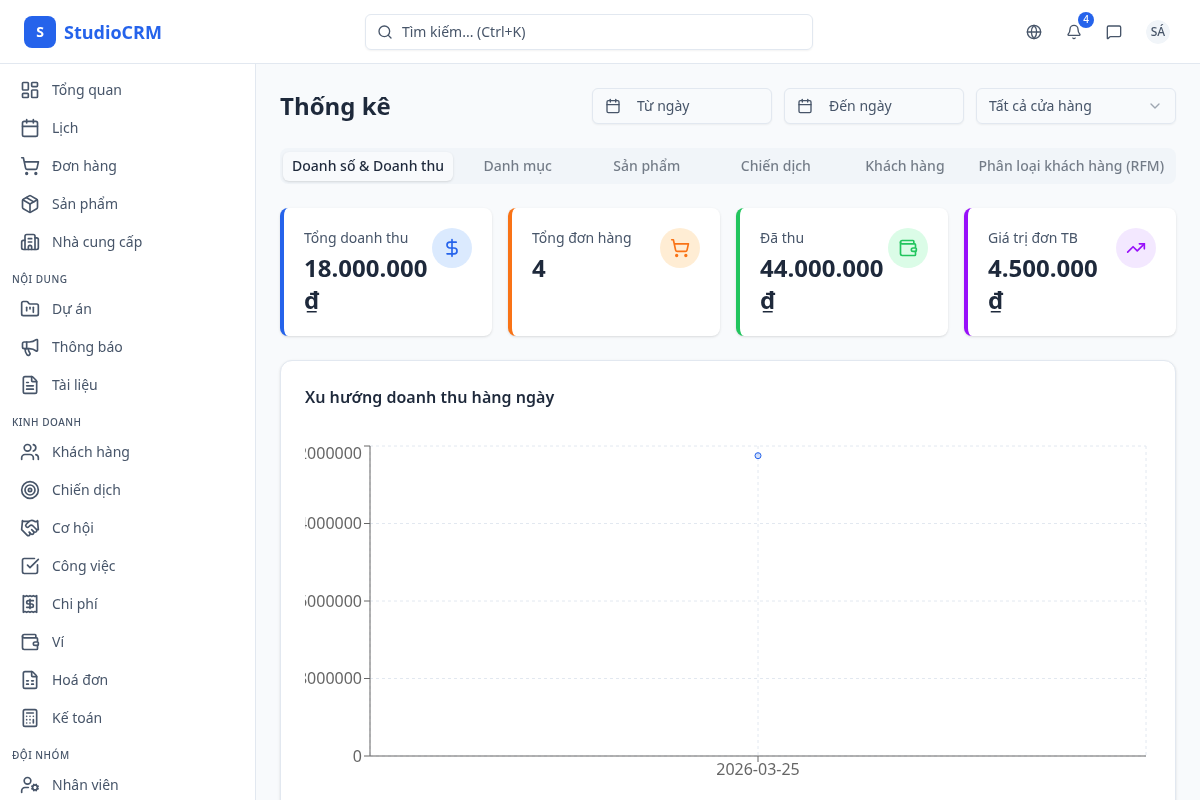The image size is (1200, 800).
Task: Click the revenue data point on chart
Action: click(758, 456)
